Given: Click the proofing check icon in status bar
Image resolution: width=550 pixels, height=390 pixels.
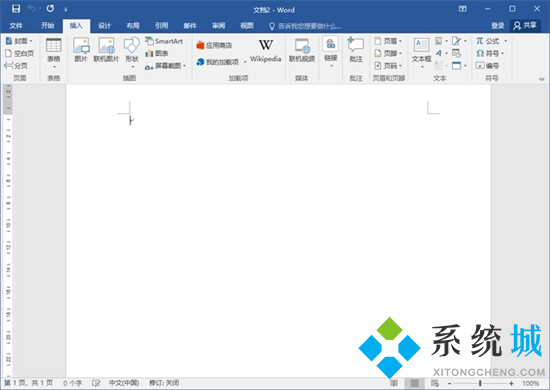Looking at the screenshot, I should coord(96,383).
